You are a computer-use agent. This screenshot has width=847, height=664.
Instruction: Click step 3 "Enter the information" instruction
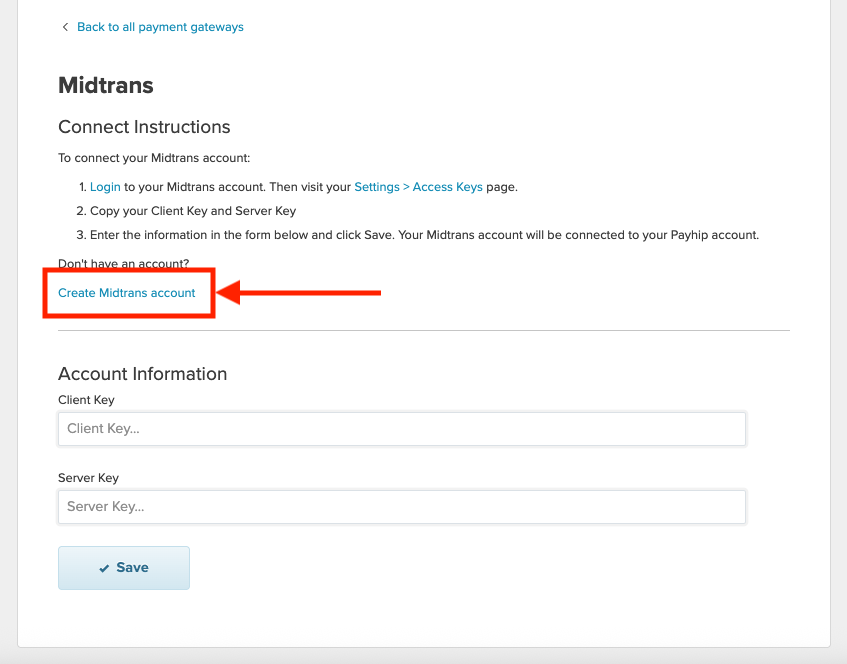tap(424, 235)
